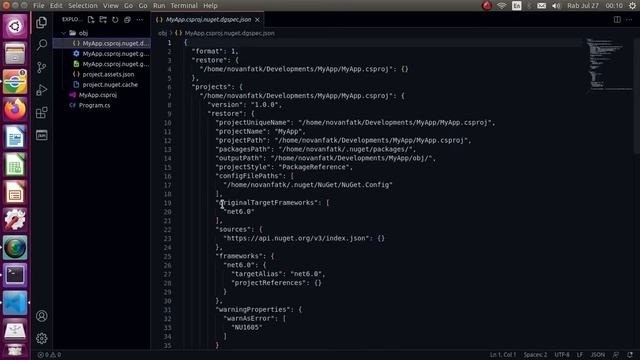Launch Files manager from Ubuntu dock
640x360 pixels.
15,53
